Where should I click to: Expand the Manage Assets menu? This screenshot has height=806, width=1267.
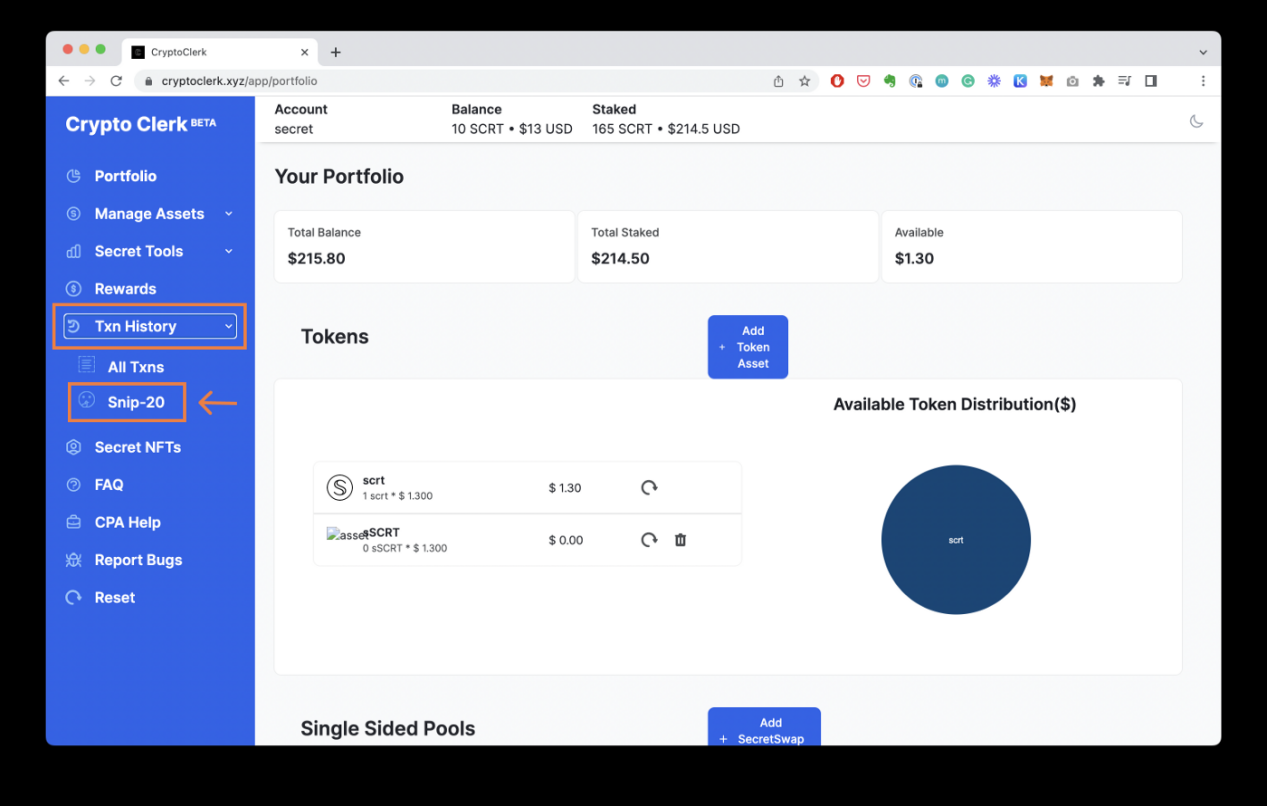[x=148, y=213]
